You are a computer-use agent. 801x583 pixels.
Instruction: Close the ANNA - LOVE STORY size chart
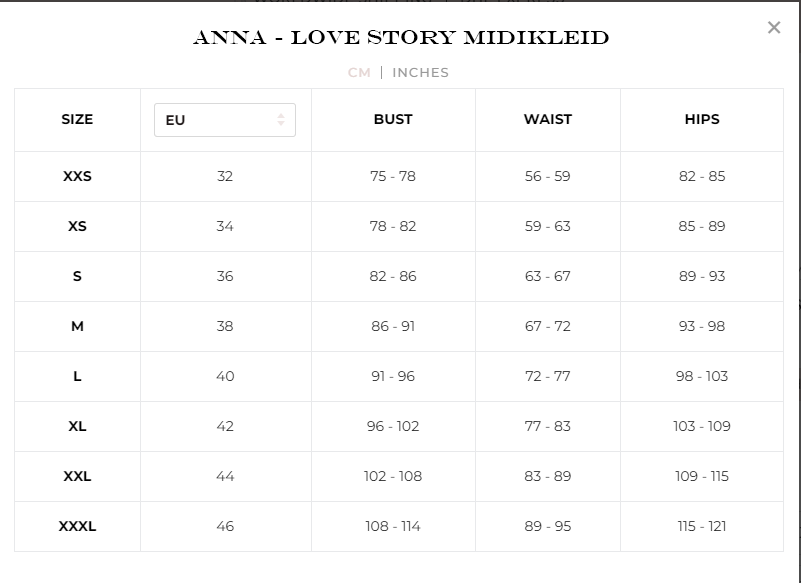coord(774,28)
